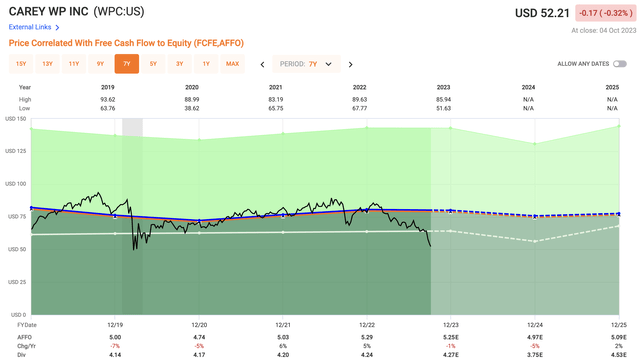This screenshot has width=640, height=361.
Task: Click the CAREY WP INC title
Action: click(x=49, y=11)
